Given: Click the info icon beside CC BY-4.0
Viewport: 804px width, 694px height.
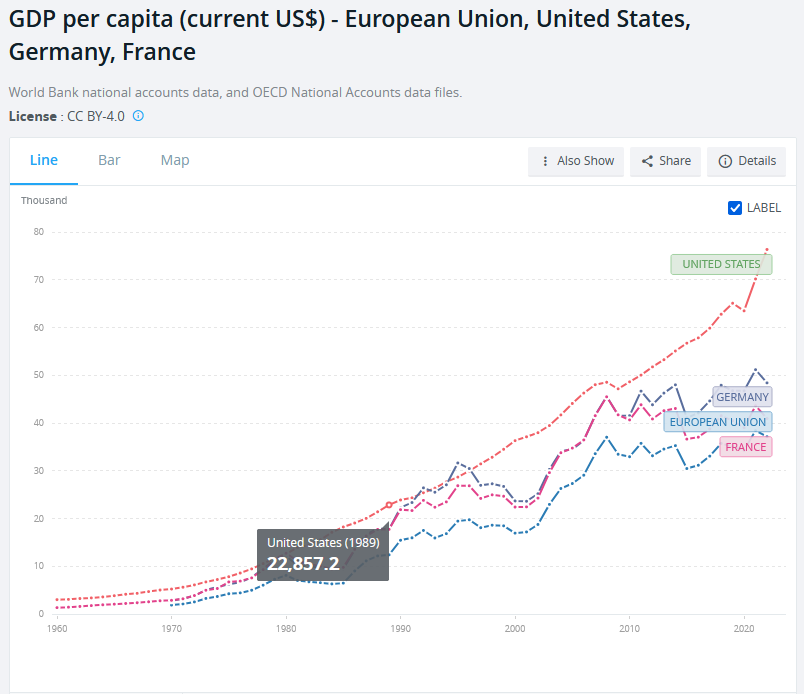Looking at the screenshot, I should [x=138, y=116].
